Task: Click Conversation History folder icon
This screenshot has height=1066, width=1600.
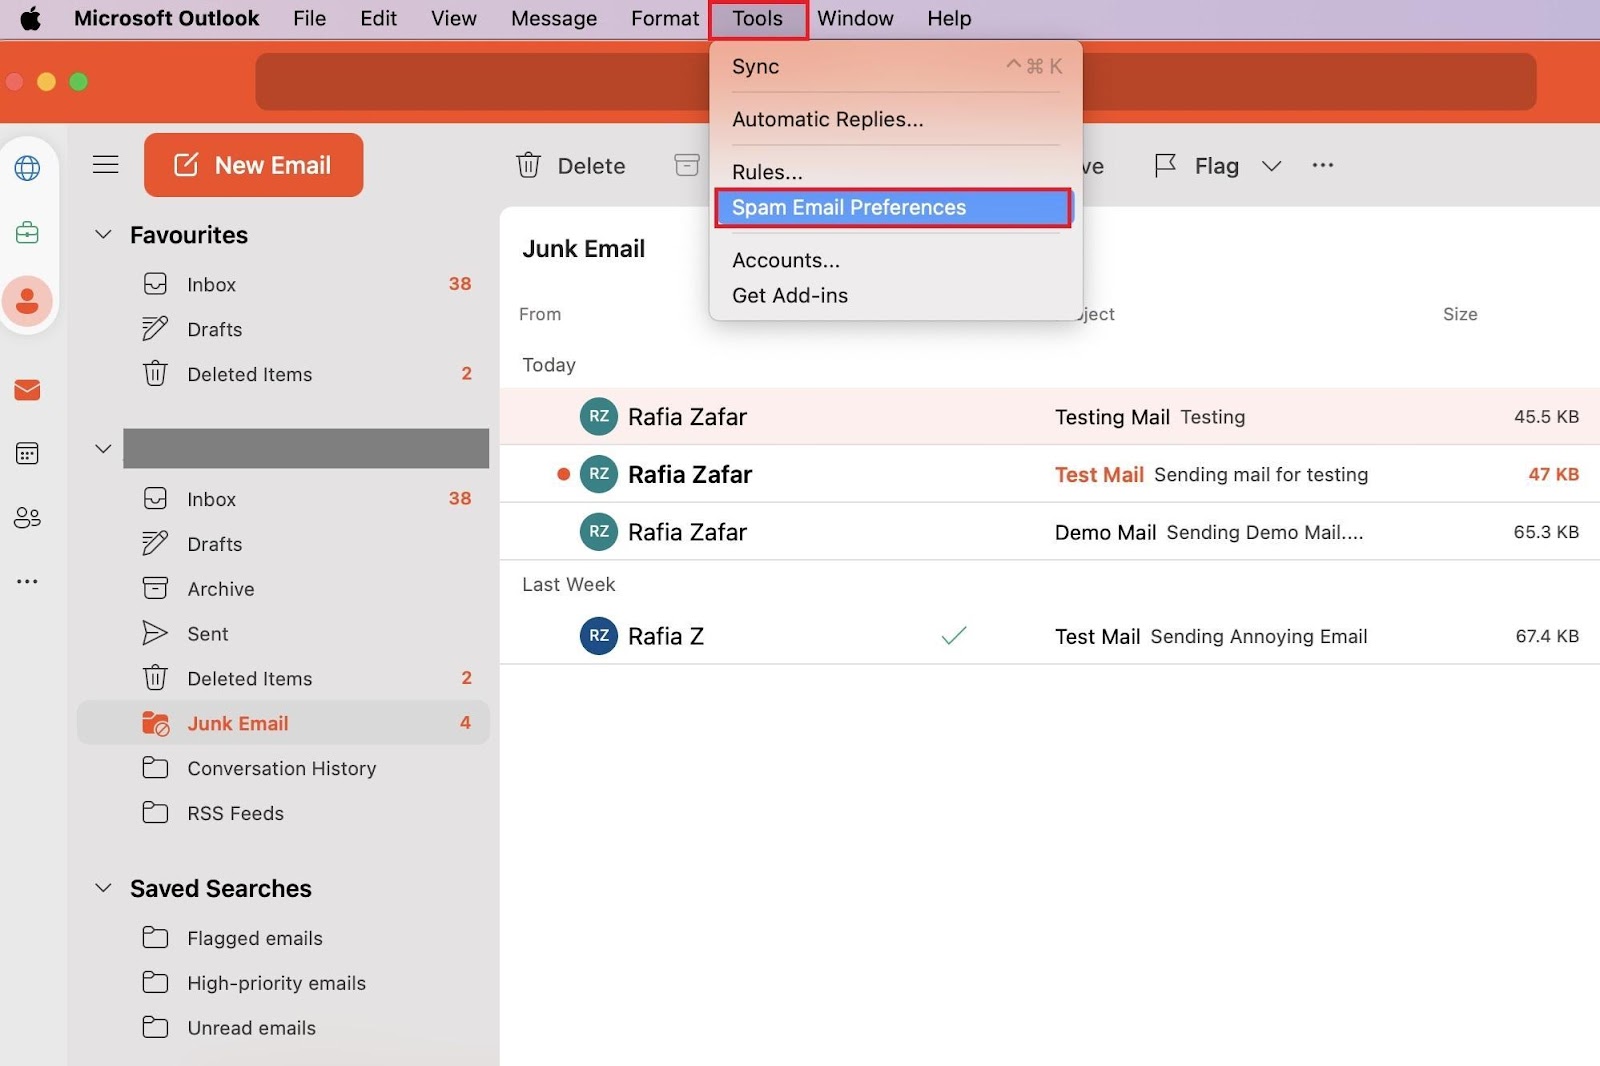Action: 155,768
